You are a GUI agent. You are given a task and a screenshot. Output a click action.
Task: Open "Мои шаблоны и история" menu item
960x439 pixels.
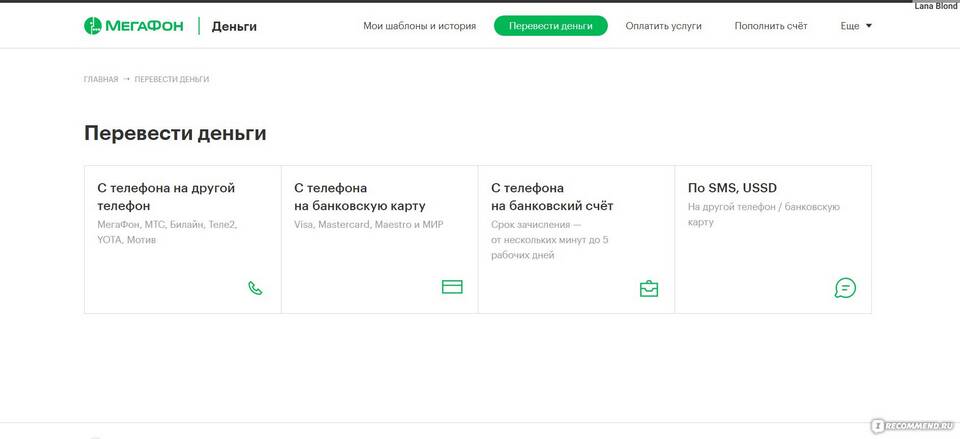(419, 26)
